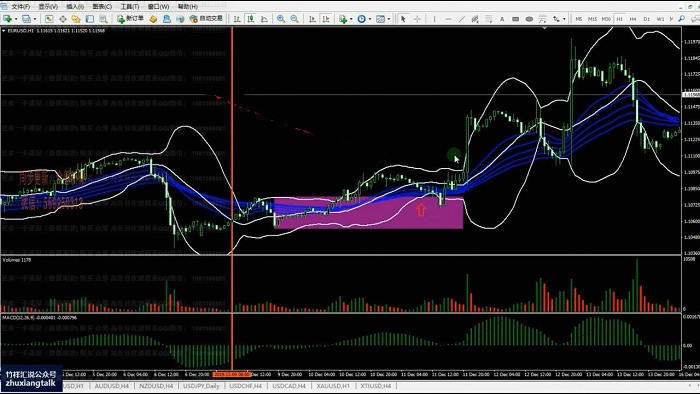Select the USDJPY,Daily chart tab
700x394 pixels.
tap(201, 386)
